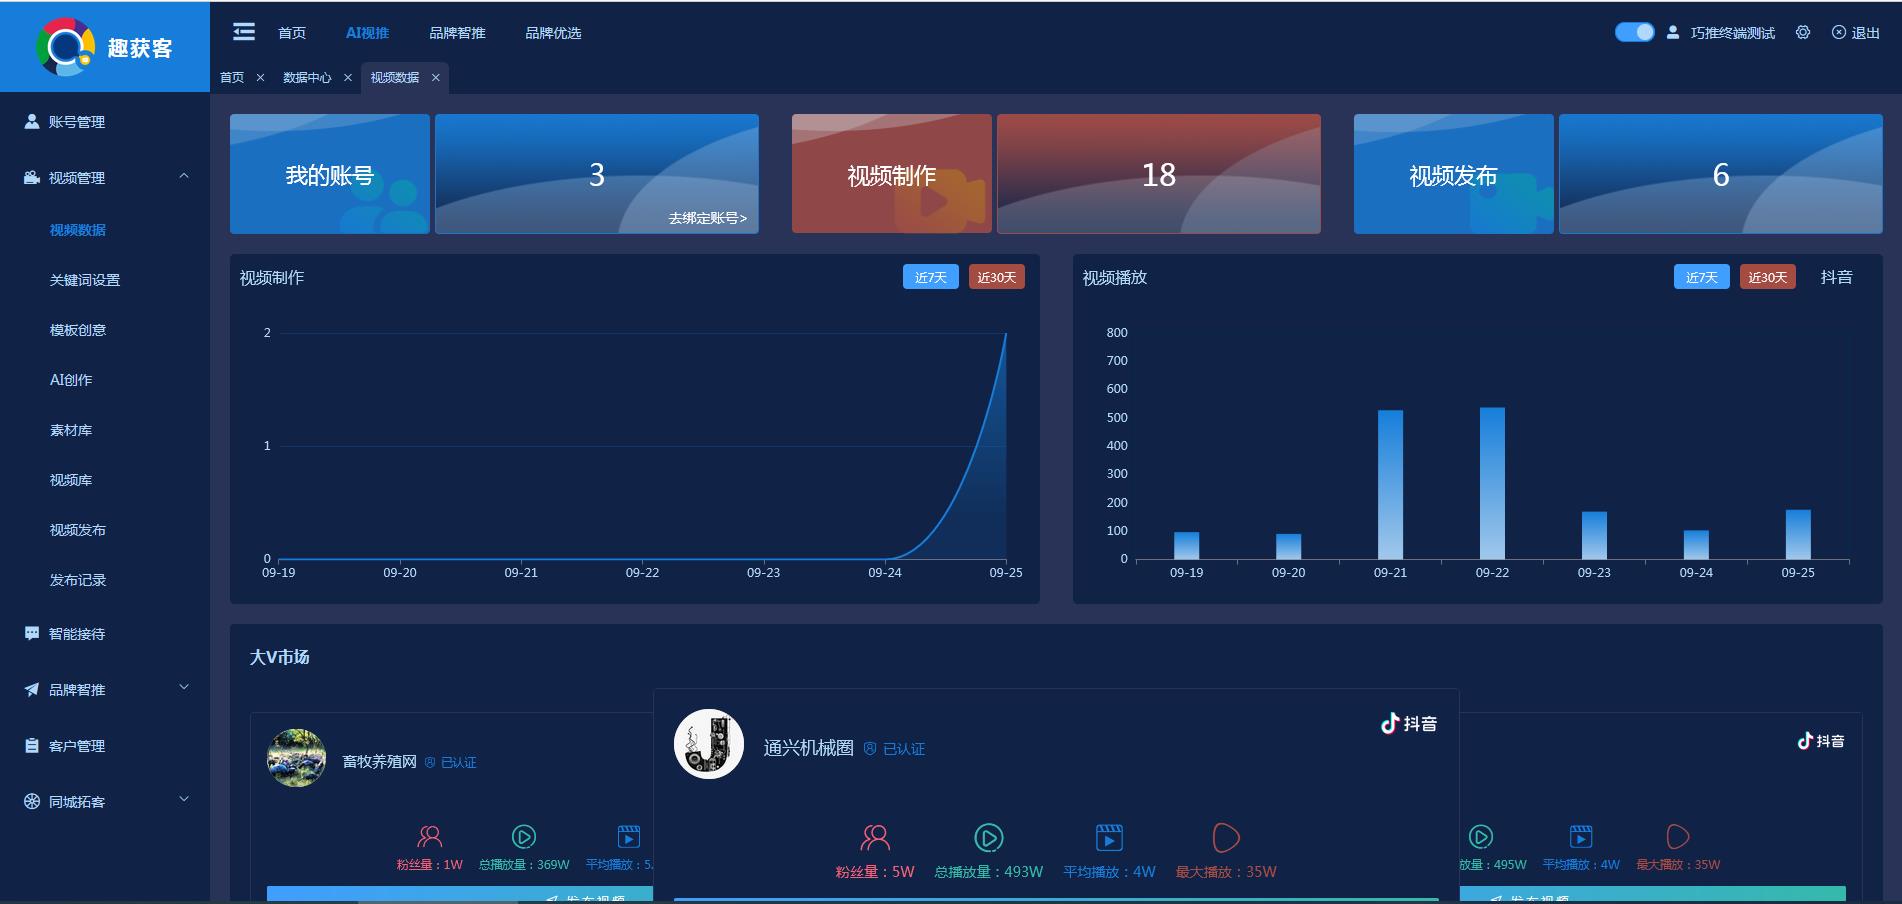Switch to the 数据中心 tab
Screen dimensions: 1902x904
click(x=307, y=77)
